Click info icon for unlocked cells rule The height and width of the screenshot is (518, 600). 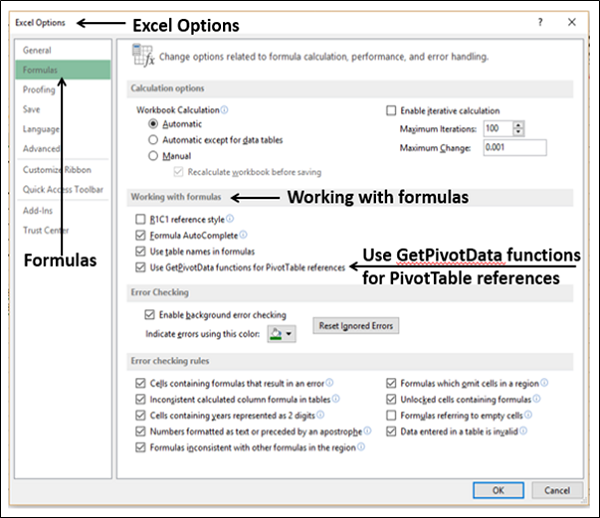[537, 399]
